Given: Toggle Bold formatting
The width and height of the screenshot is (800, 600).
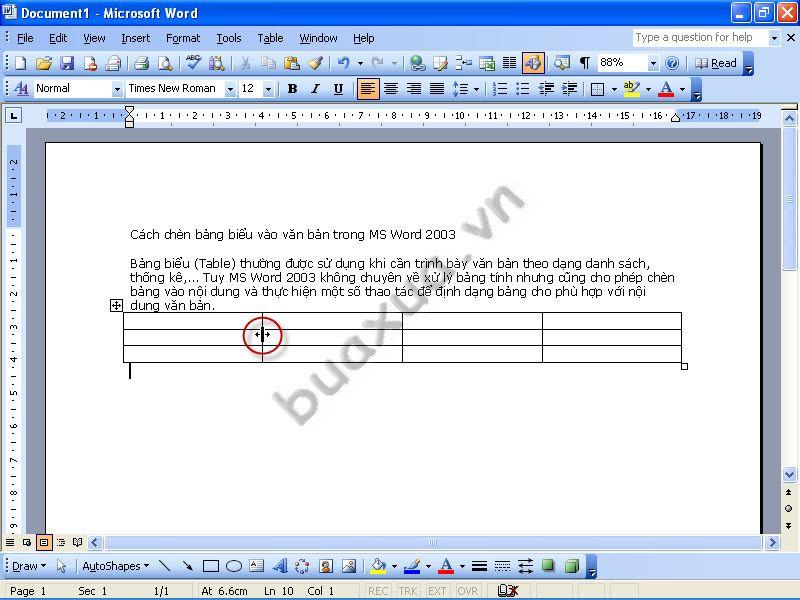Looking at the screenshot, I should coord(292,89).
